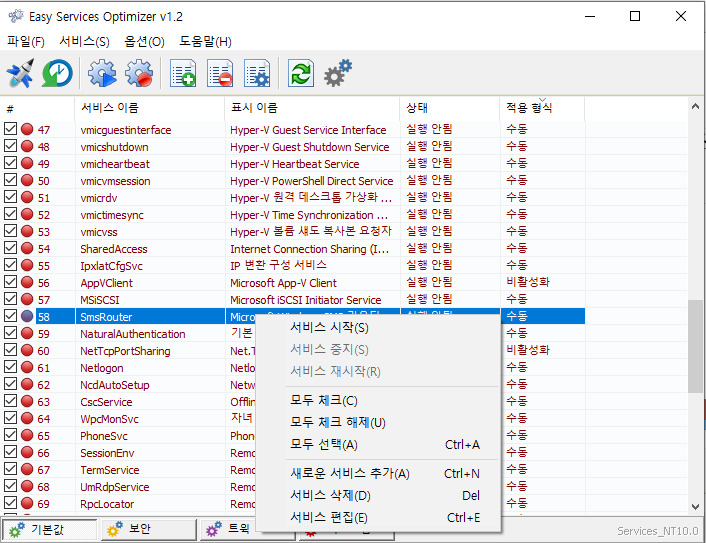The image size is (706, 543).
Task: Click Microsoft App-V Client display name
Action: tap(283, 283)
